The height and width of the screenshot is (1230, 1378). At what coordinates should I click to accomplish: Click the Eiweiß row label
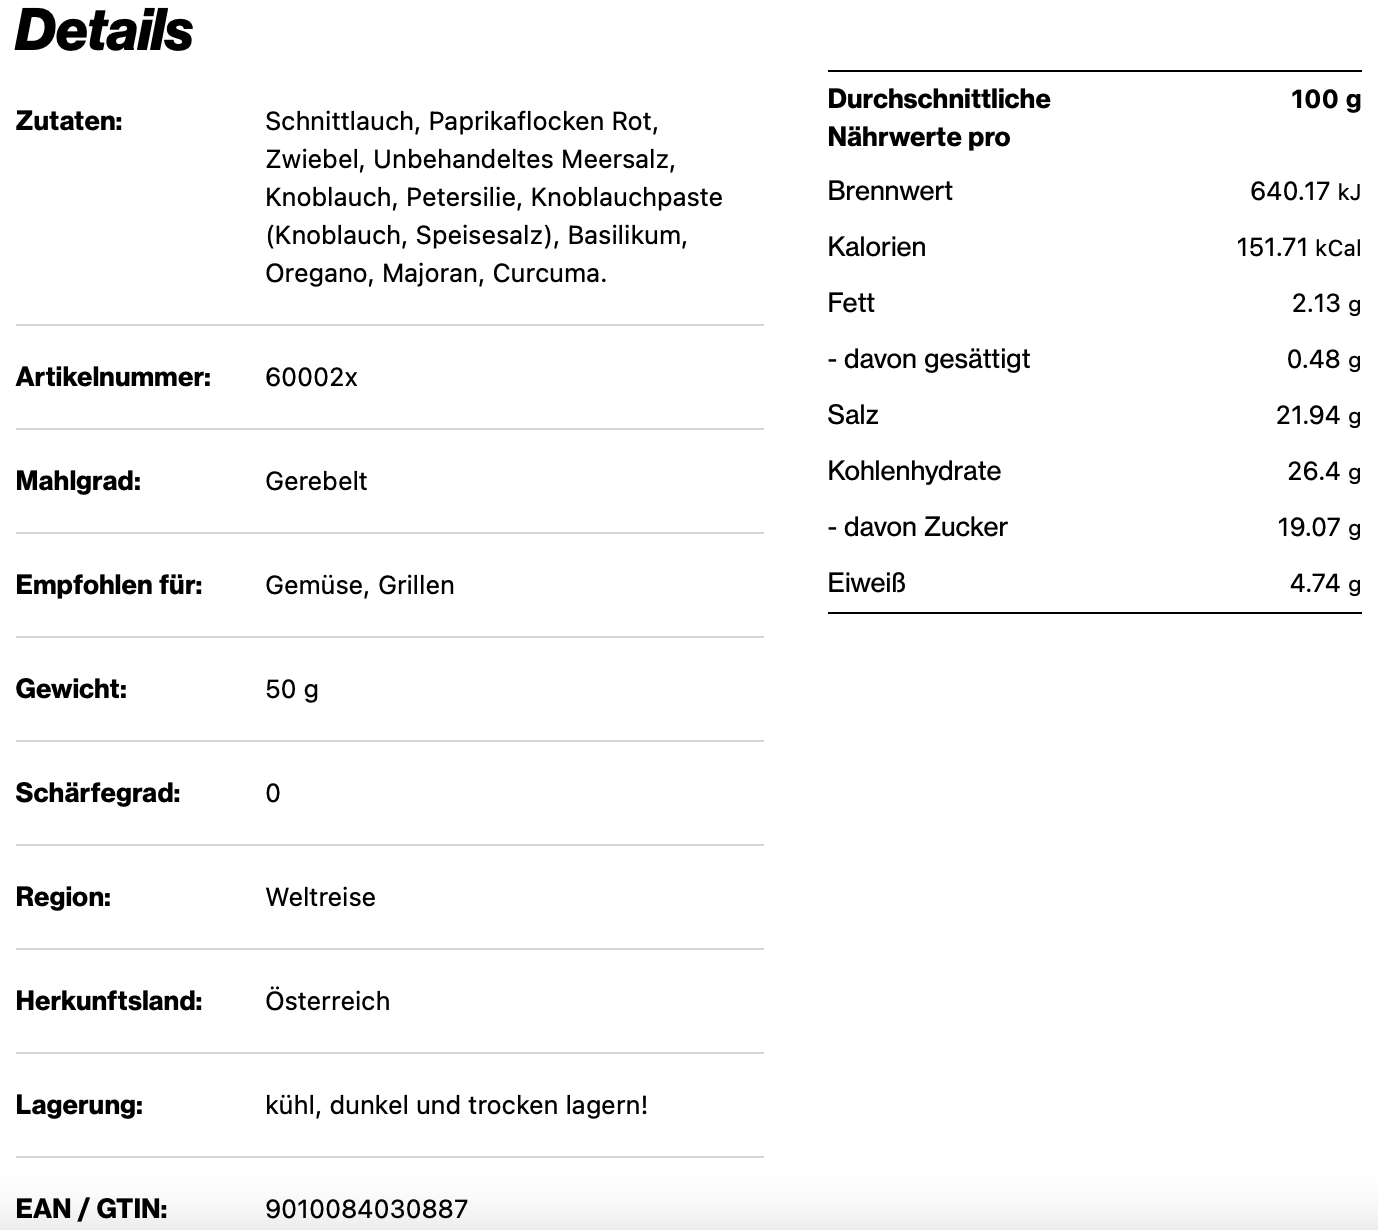(866, 583)
